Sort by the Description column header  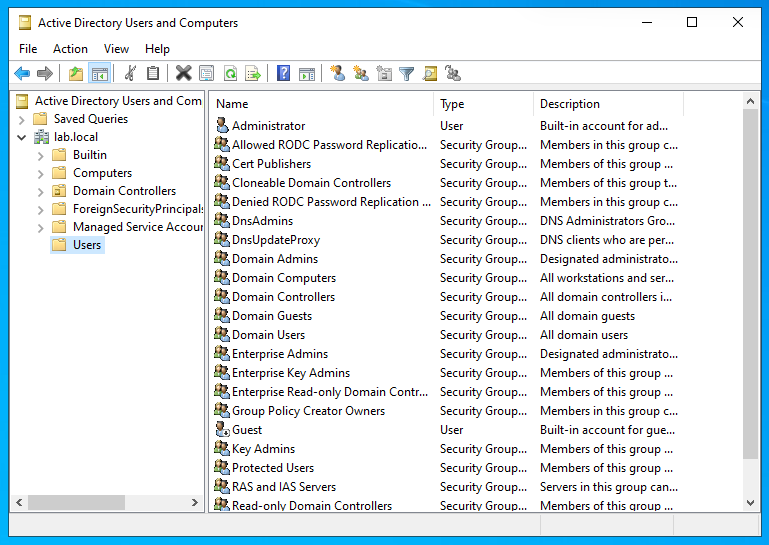(x=608, y=104)
